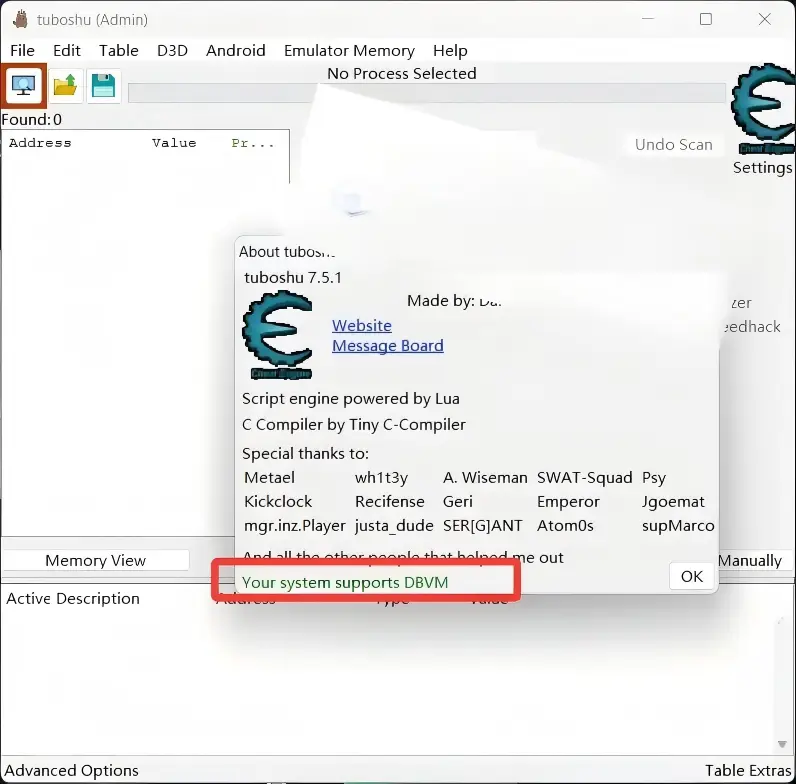This screenshot has height=784, width=796.
Task: Open Advanced Options at bottom left
Action: [72, 770]
